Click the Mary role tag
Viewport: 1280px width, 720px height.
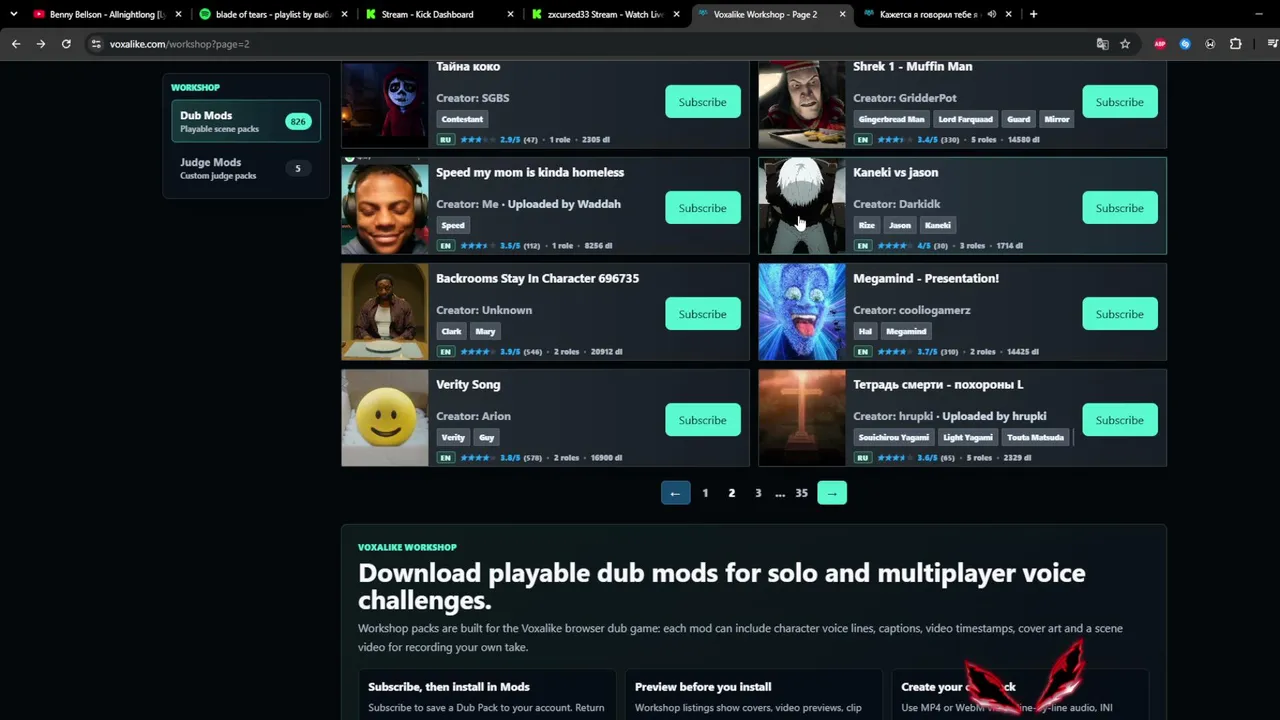[x=485, y=331]
